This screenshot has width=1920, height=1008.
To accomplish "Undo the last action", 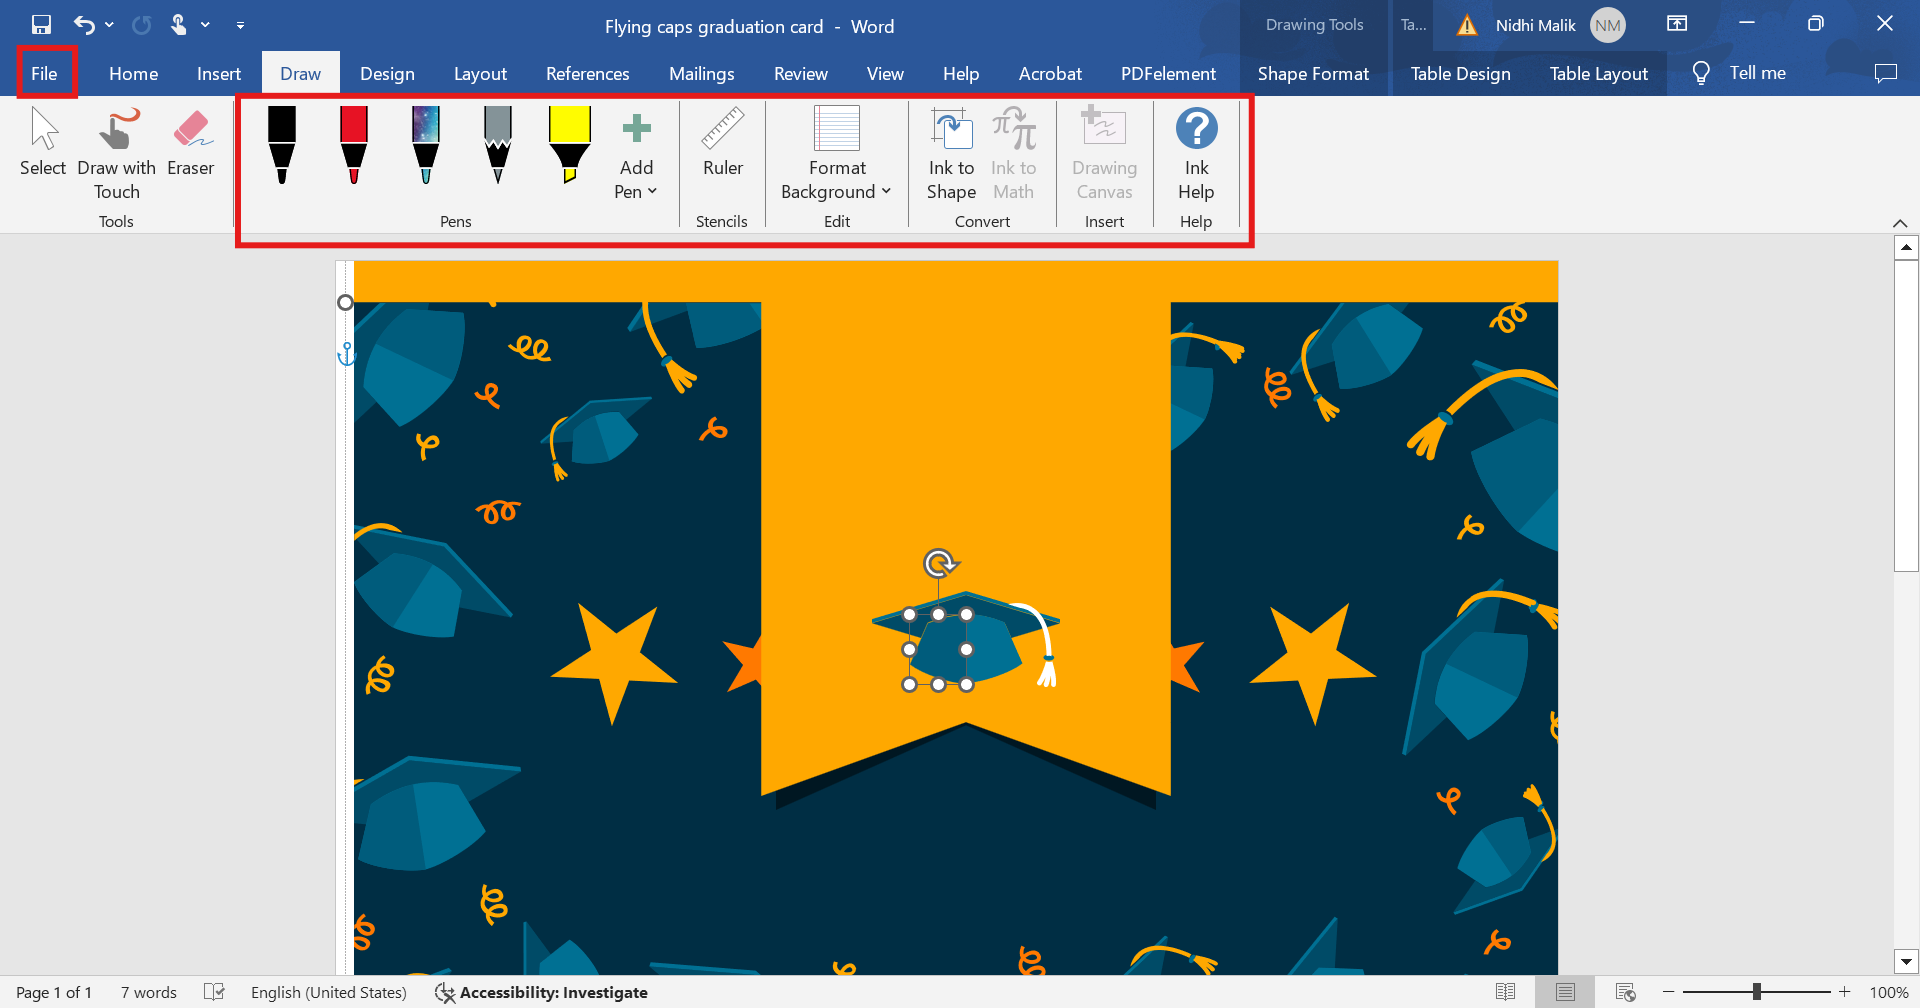I will pos(84,25).
